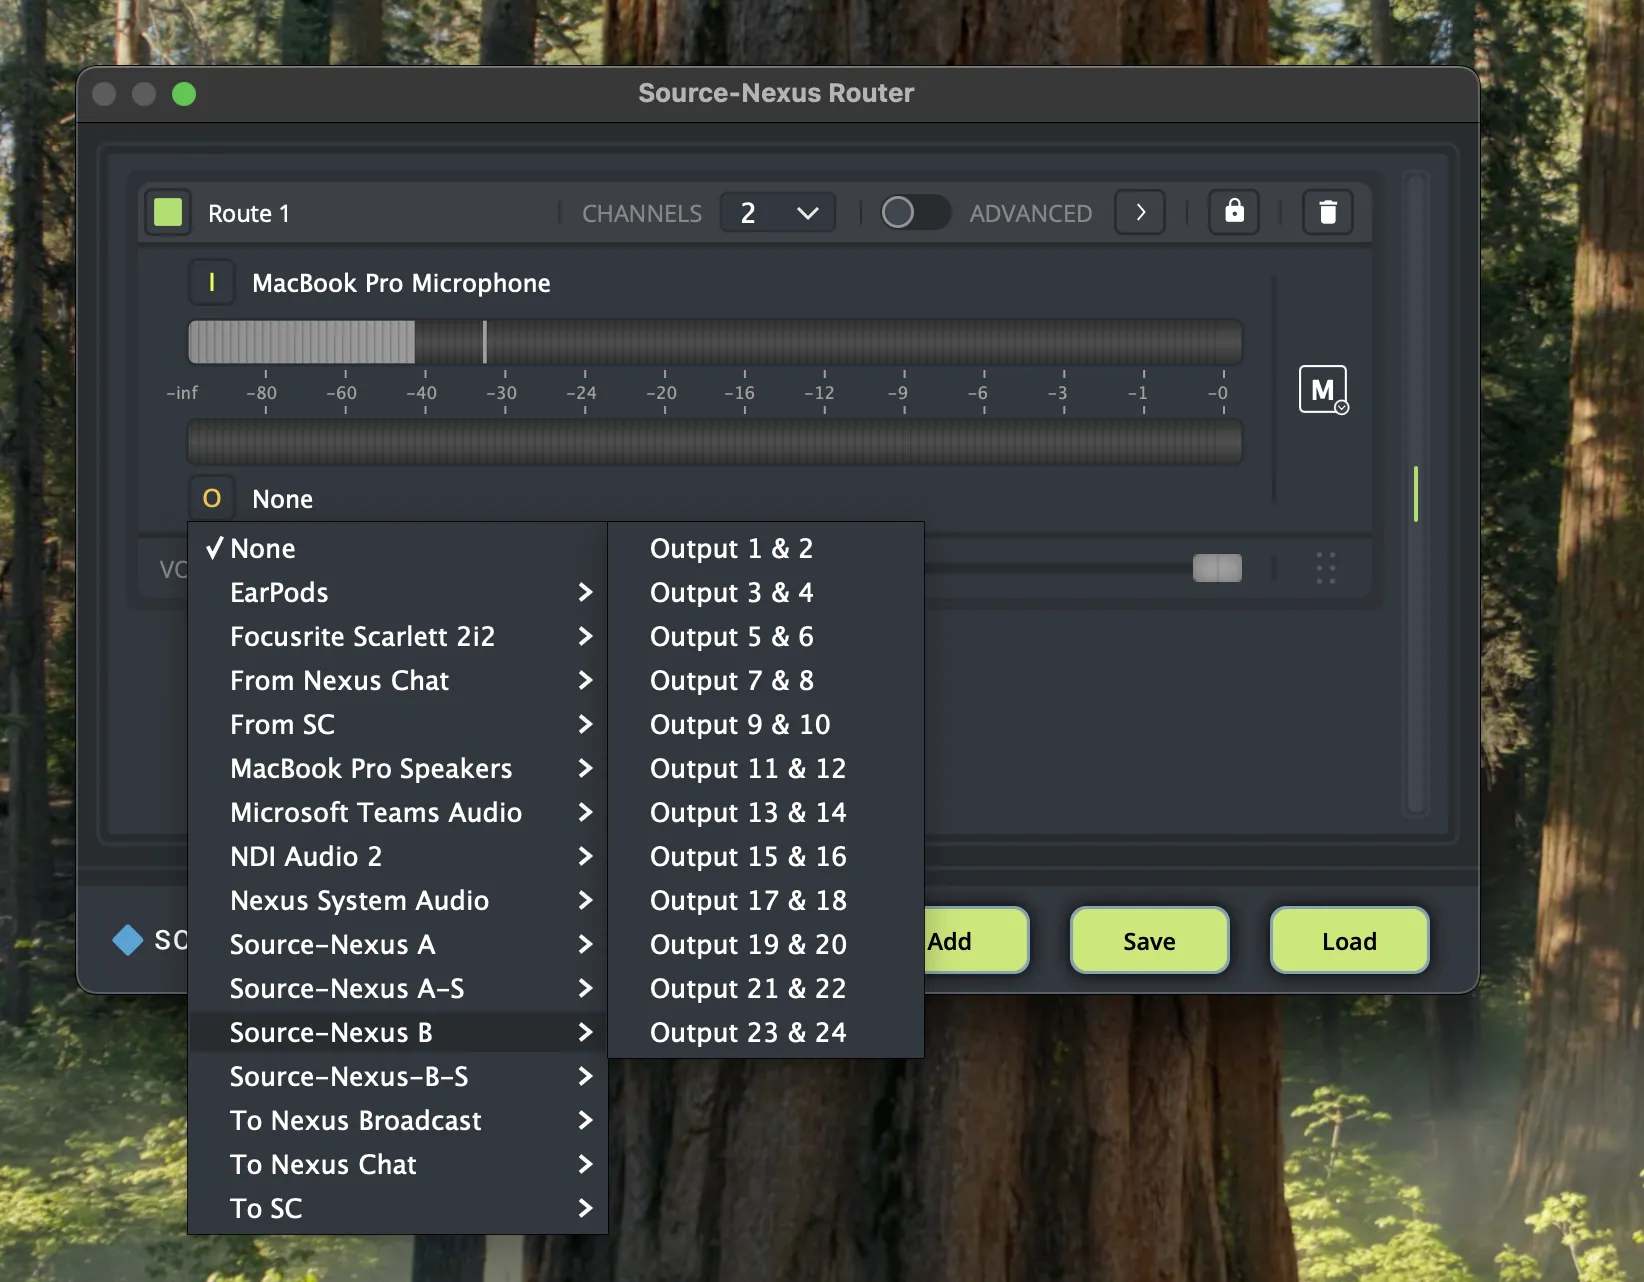Select To Nexus Chat entry

tap(398, 1164)
